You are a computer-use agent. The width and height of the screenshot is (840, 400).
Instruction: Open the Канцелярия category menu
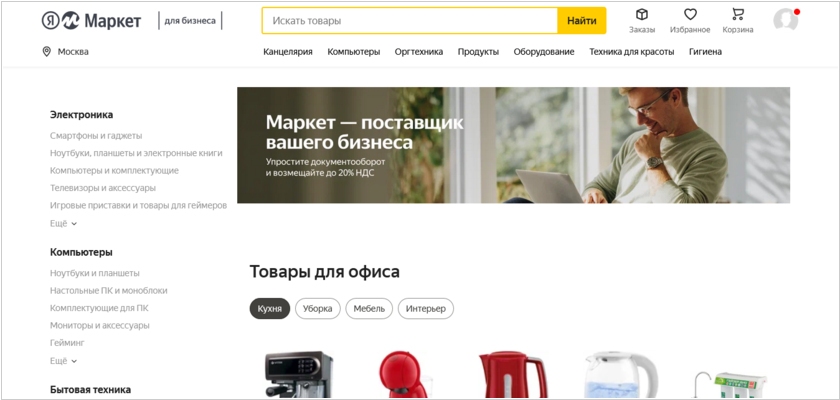tap(288, 52)
